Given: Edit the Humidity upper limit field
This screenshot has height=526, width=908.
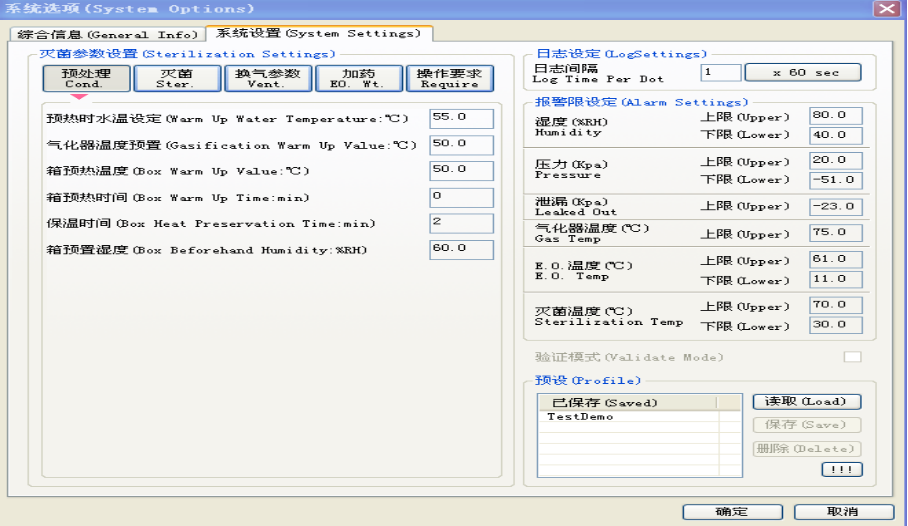Looking at the screenshot, I should 835,116.
